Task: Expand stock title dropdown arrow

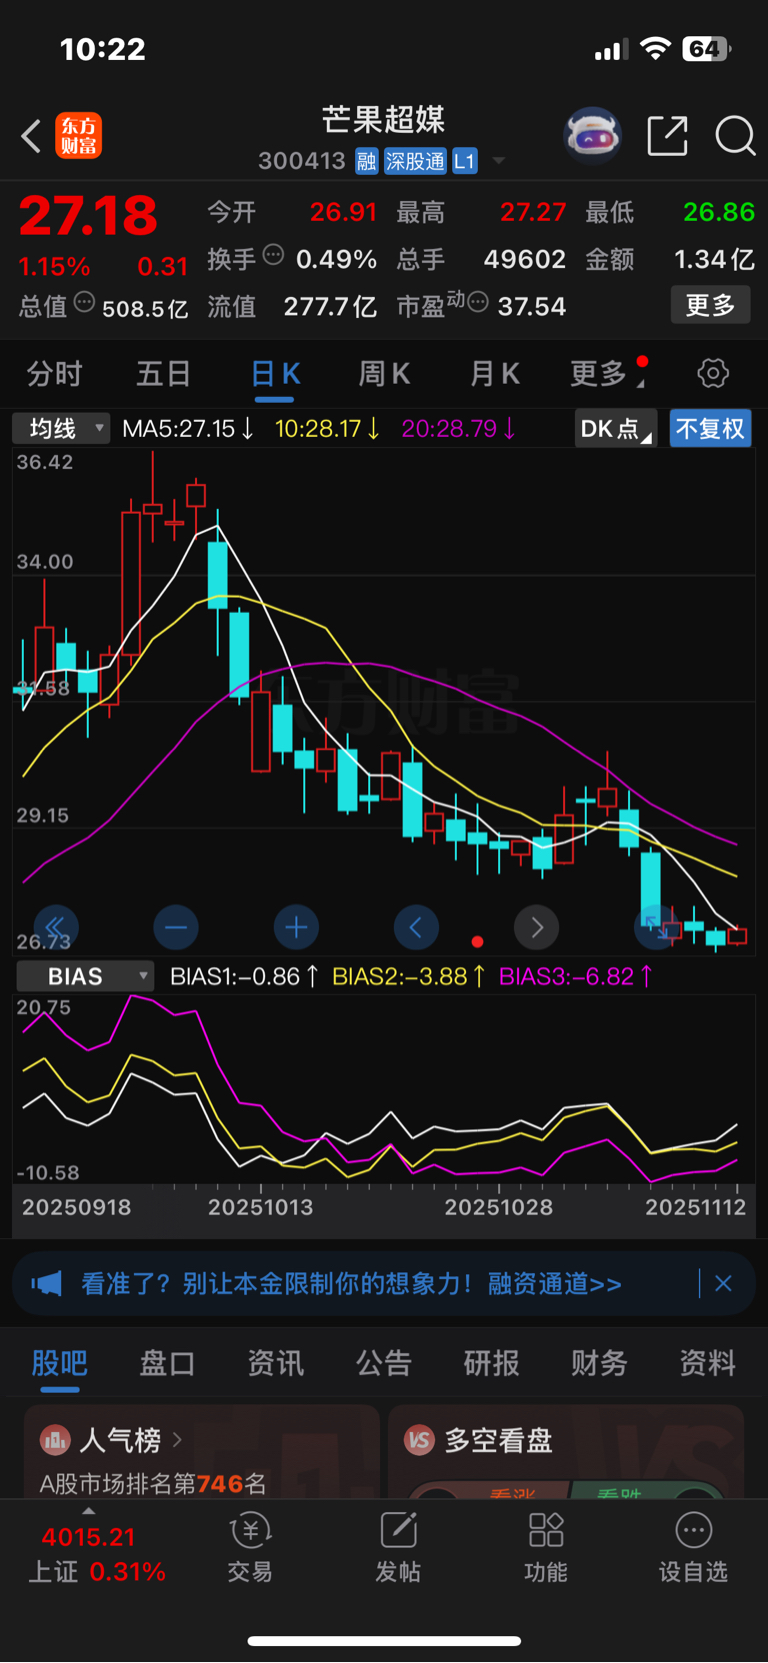Action: [x=499, y=161]
